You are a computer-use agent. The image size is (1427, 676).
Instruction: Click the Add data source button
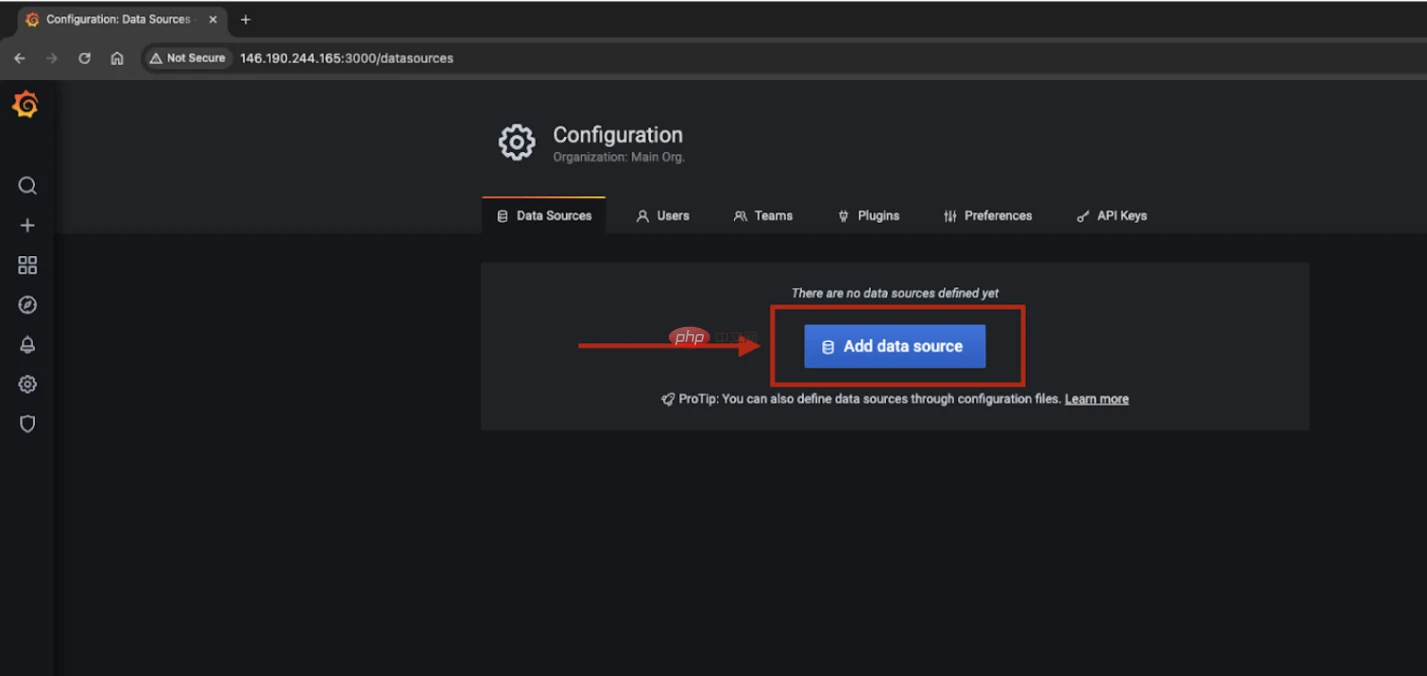point(894,346)
